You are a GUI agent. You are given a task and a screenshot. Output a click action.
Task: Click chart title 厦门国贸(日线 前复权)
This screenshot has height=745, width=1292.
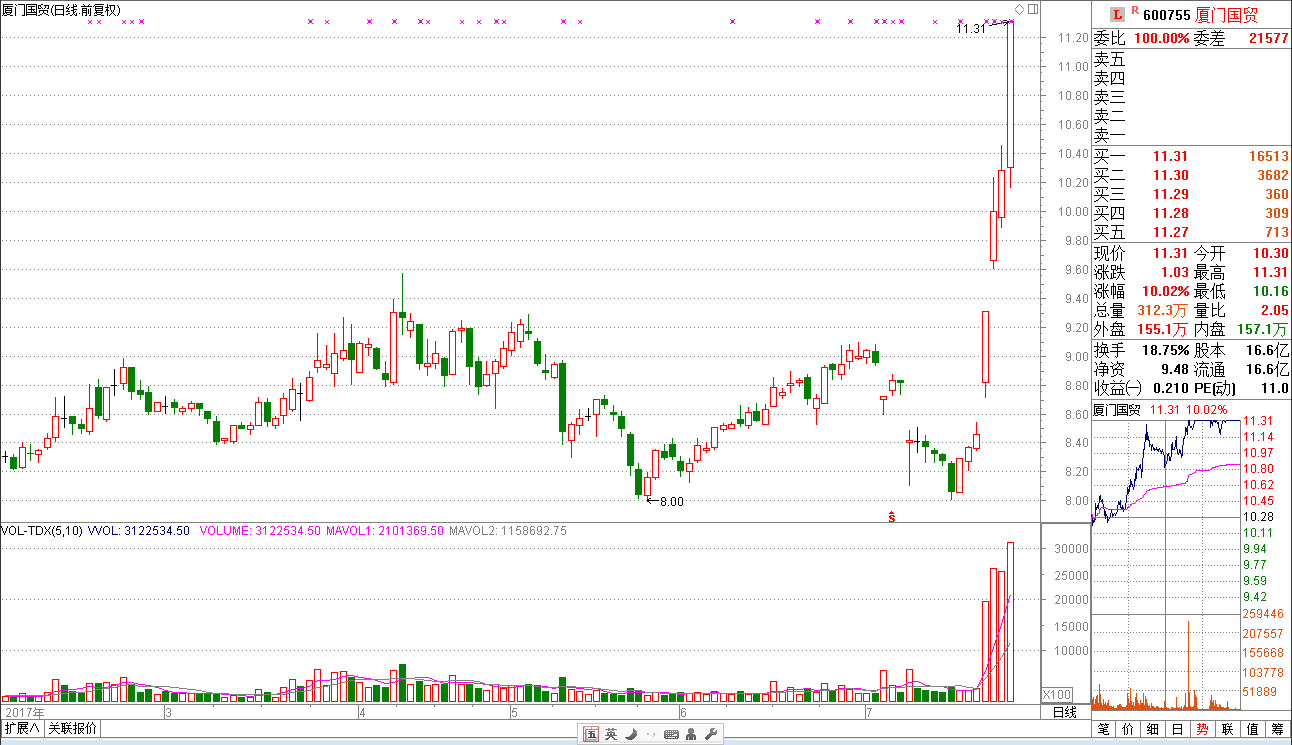click(x=62, y=10)
